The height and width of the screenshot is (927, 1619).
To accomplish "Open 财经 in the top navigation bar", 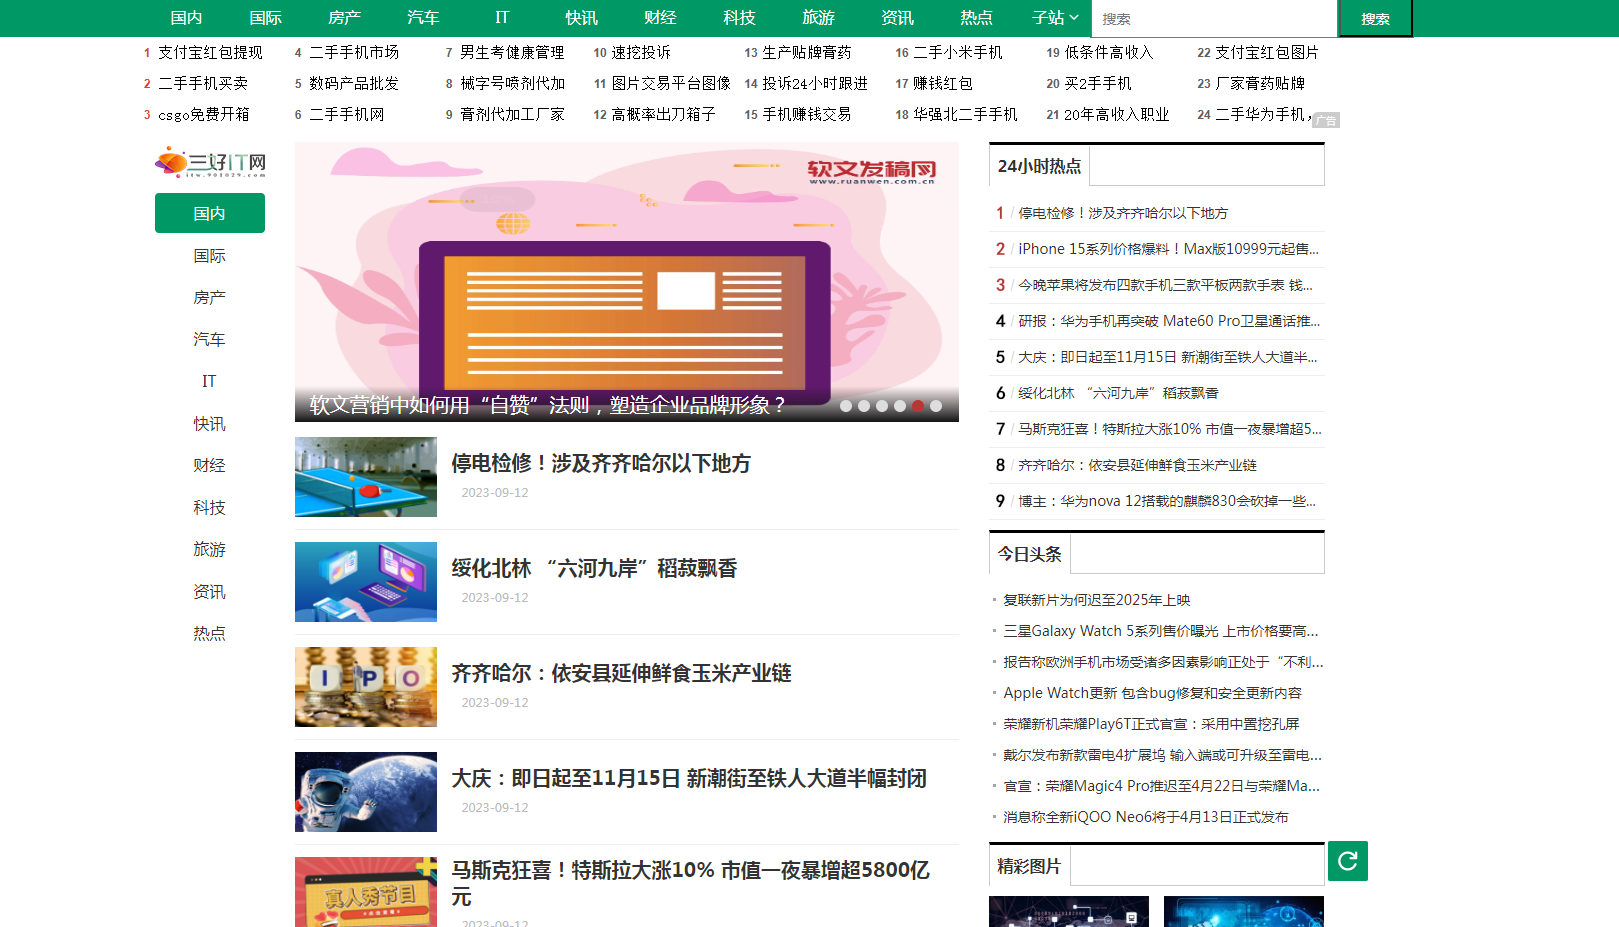I will pos(660,18).
